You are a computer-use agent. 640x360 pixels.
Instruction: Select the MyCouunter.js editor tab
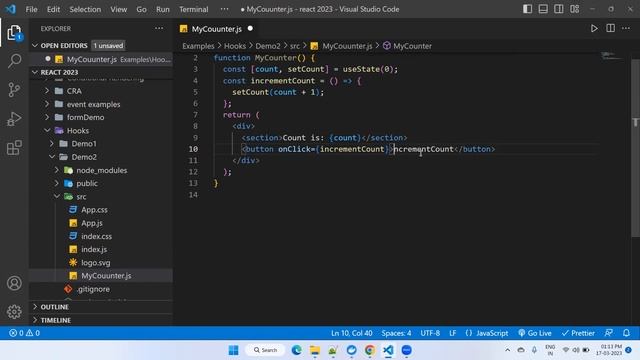217,29
